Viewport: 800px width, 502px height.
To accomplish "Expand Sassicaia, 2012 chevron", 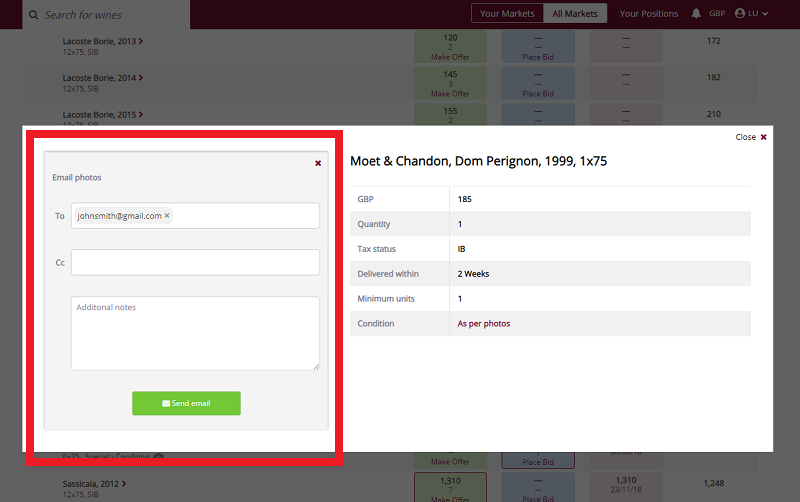I will pyautogui.click(x=123, y=484).
